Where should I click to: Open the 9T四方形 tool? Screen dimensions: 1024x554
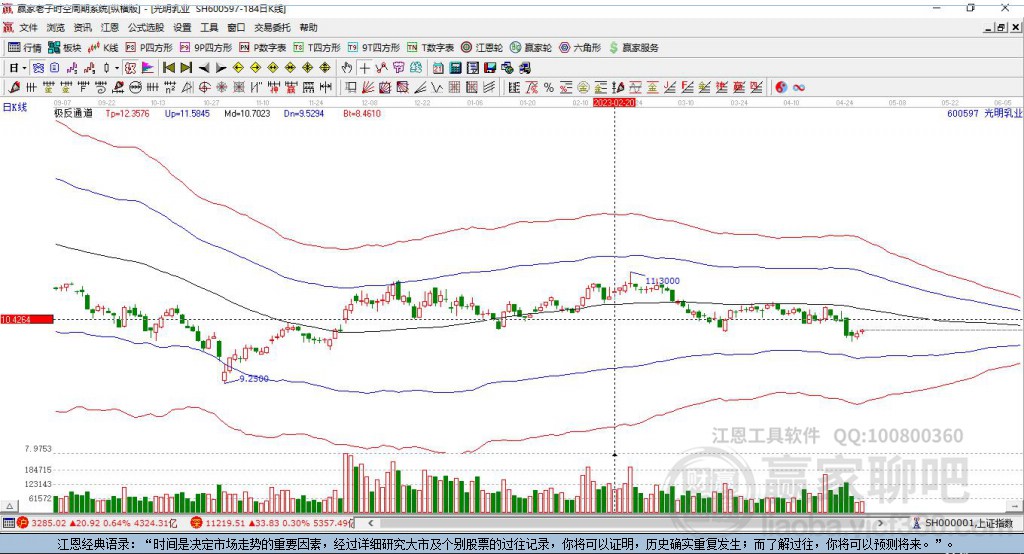[373, 48]
